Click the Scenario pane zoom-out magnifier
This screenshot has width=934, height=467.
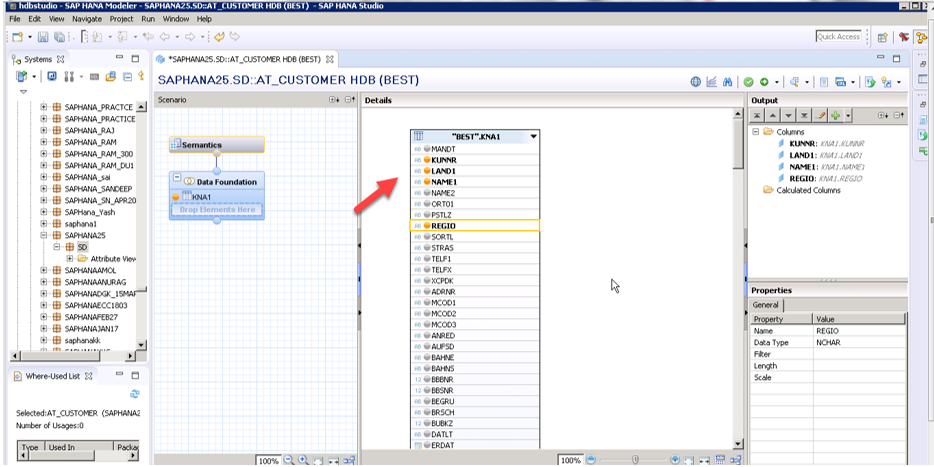point(289,460)
